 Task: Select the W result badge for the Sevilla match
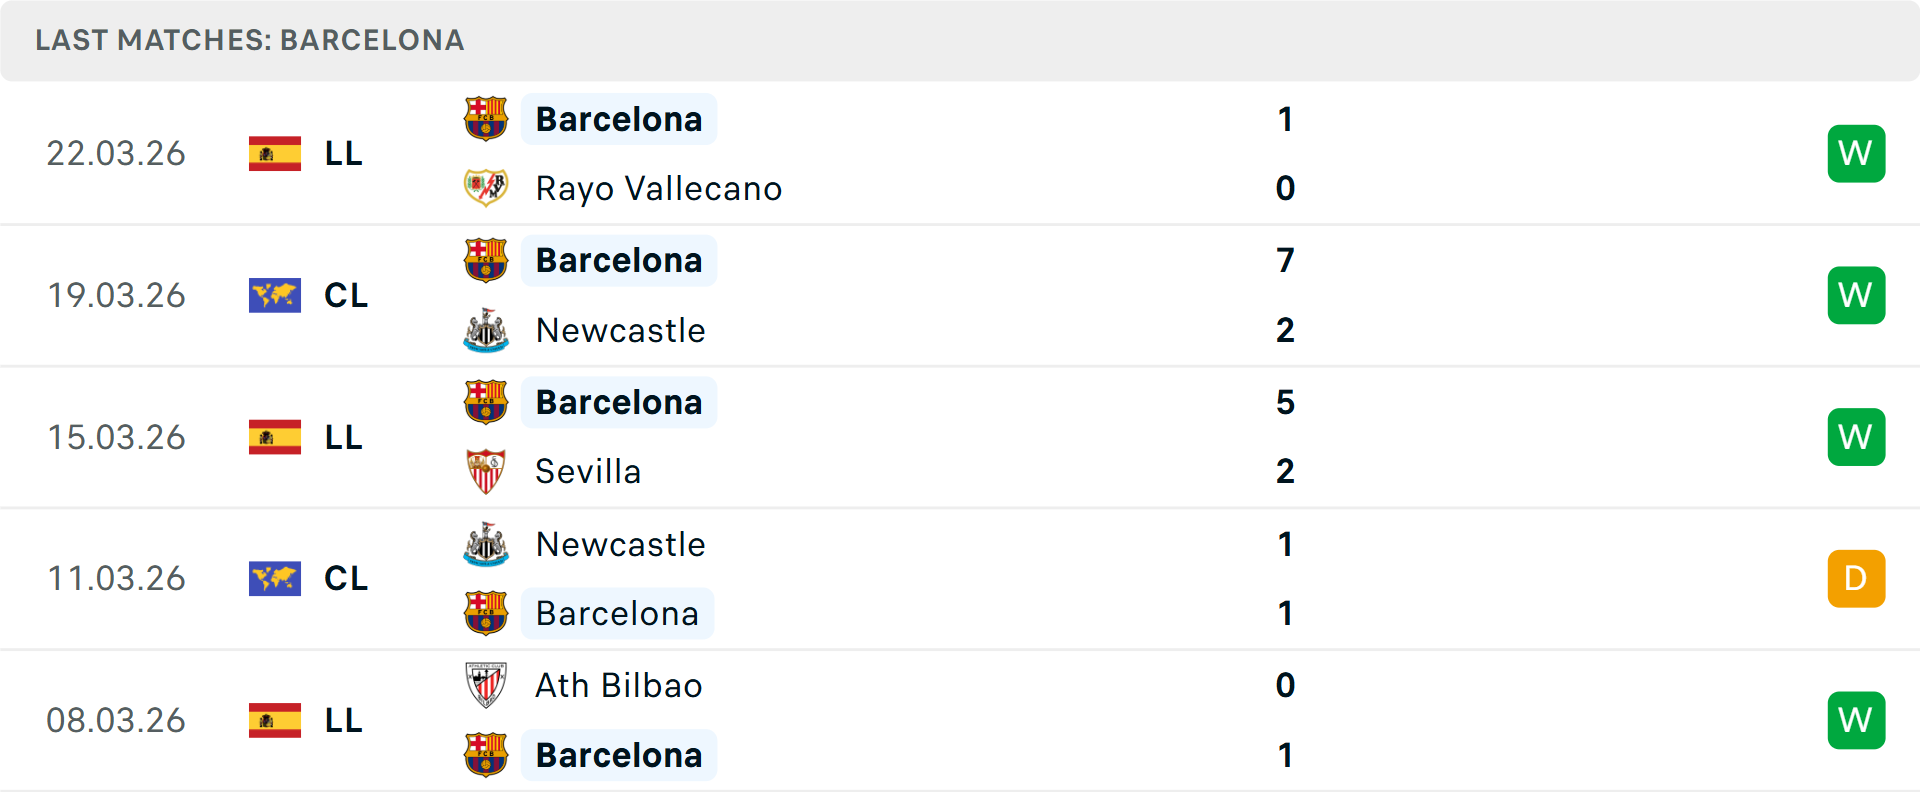1856,437
